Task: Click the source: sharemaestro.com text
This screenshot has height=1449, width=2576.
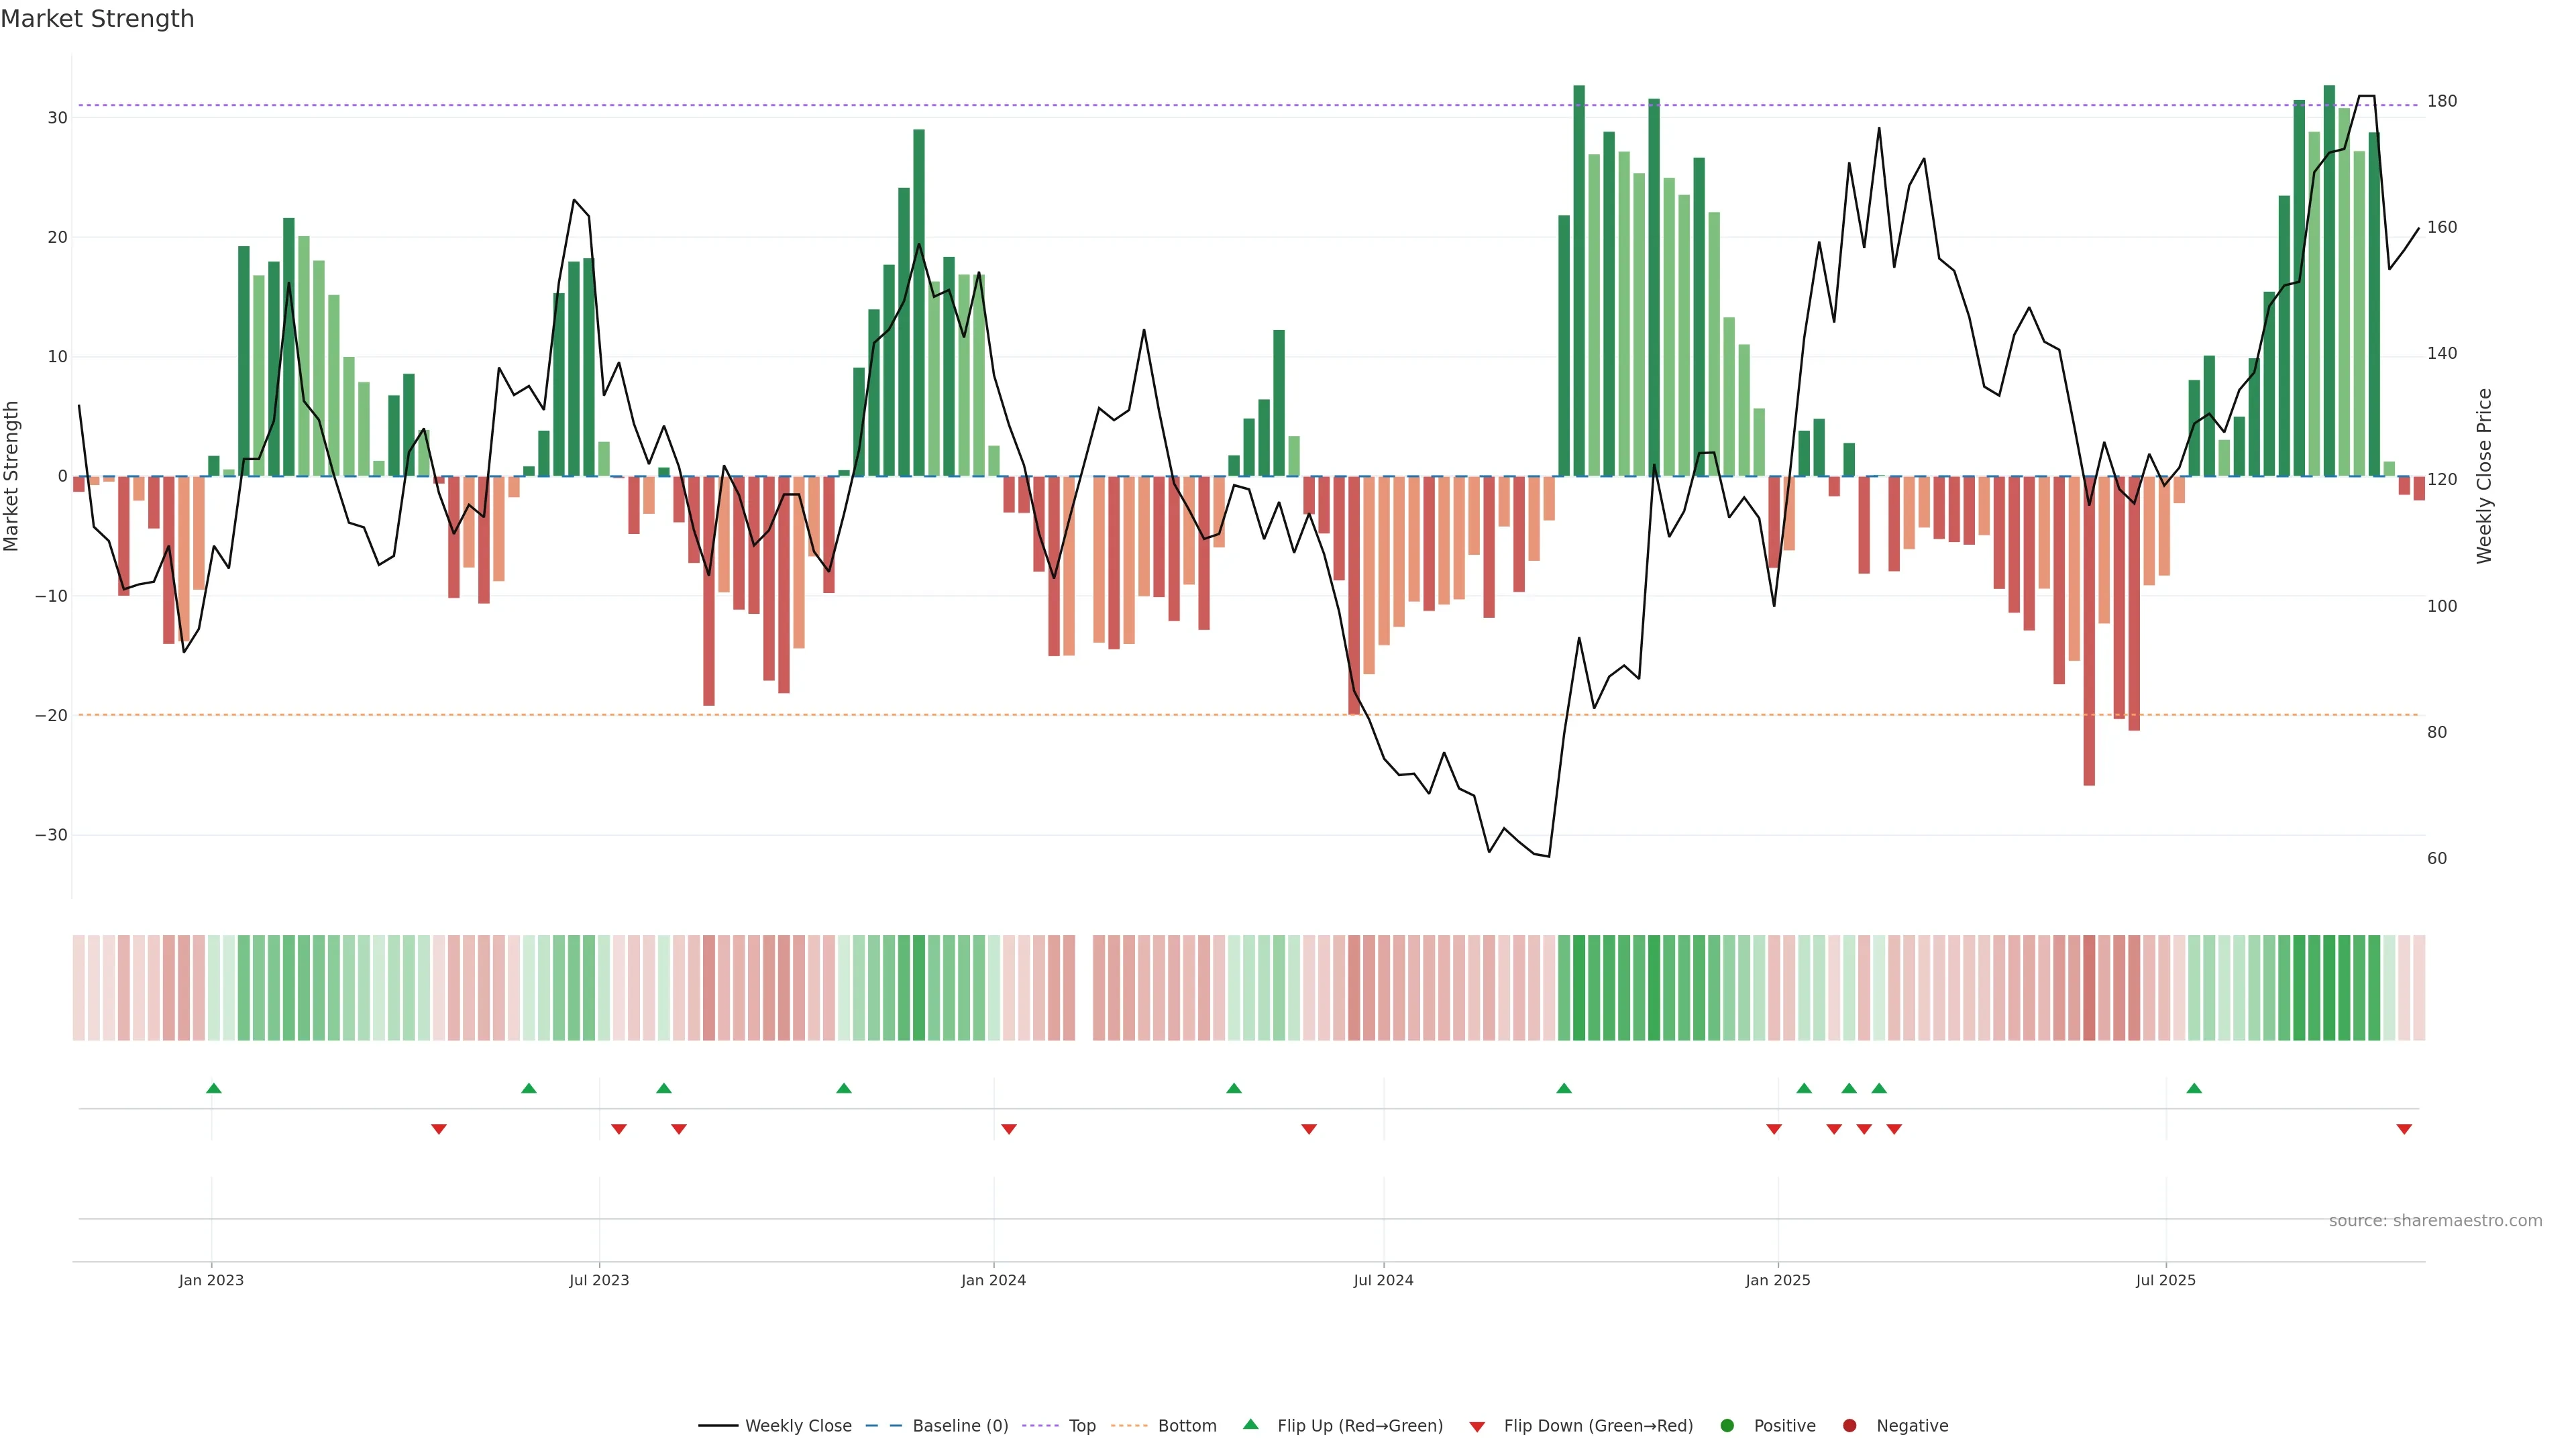Action: pyautogui.click(x=2435, y=1221)
